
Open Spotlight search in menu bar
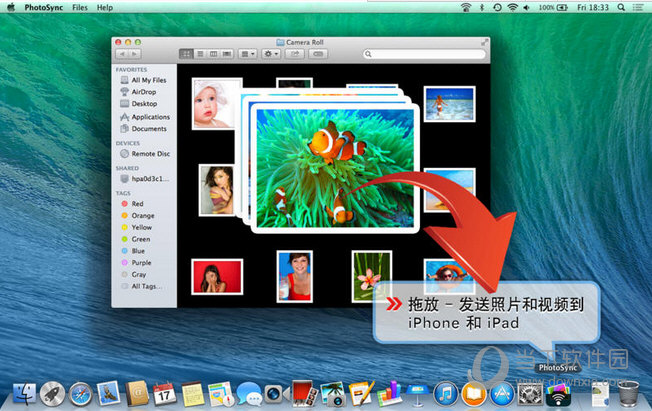coord(621,7)
